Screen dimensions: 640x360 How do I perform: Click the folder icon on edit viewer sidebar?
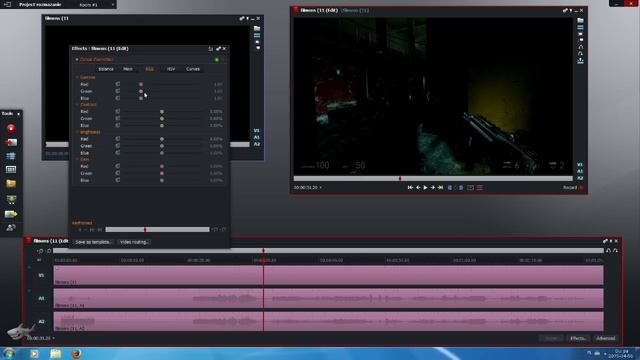pos(580,20)
